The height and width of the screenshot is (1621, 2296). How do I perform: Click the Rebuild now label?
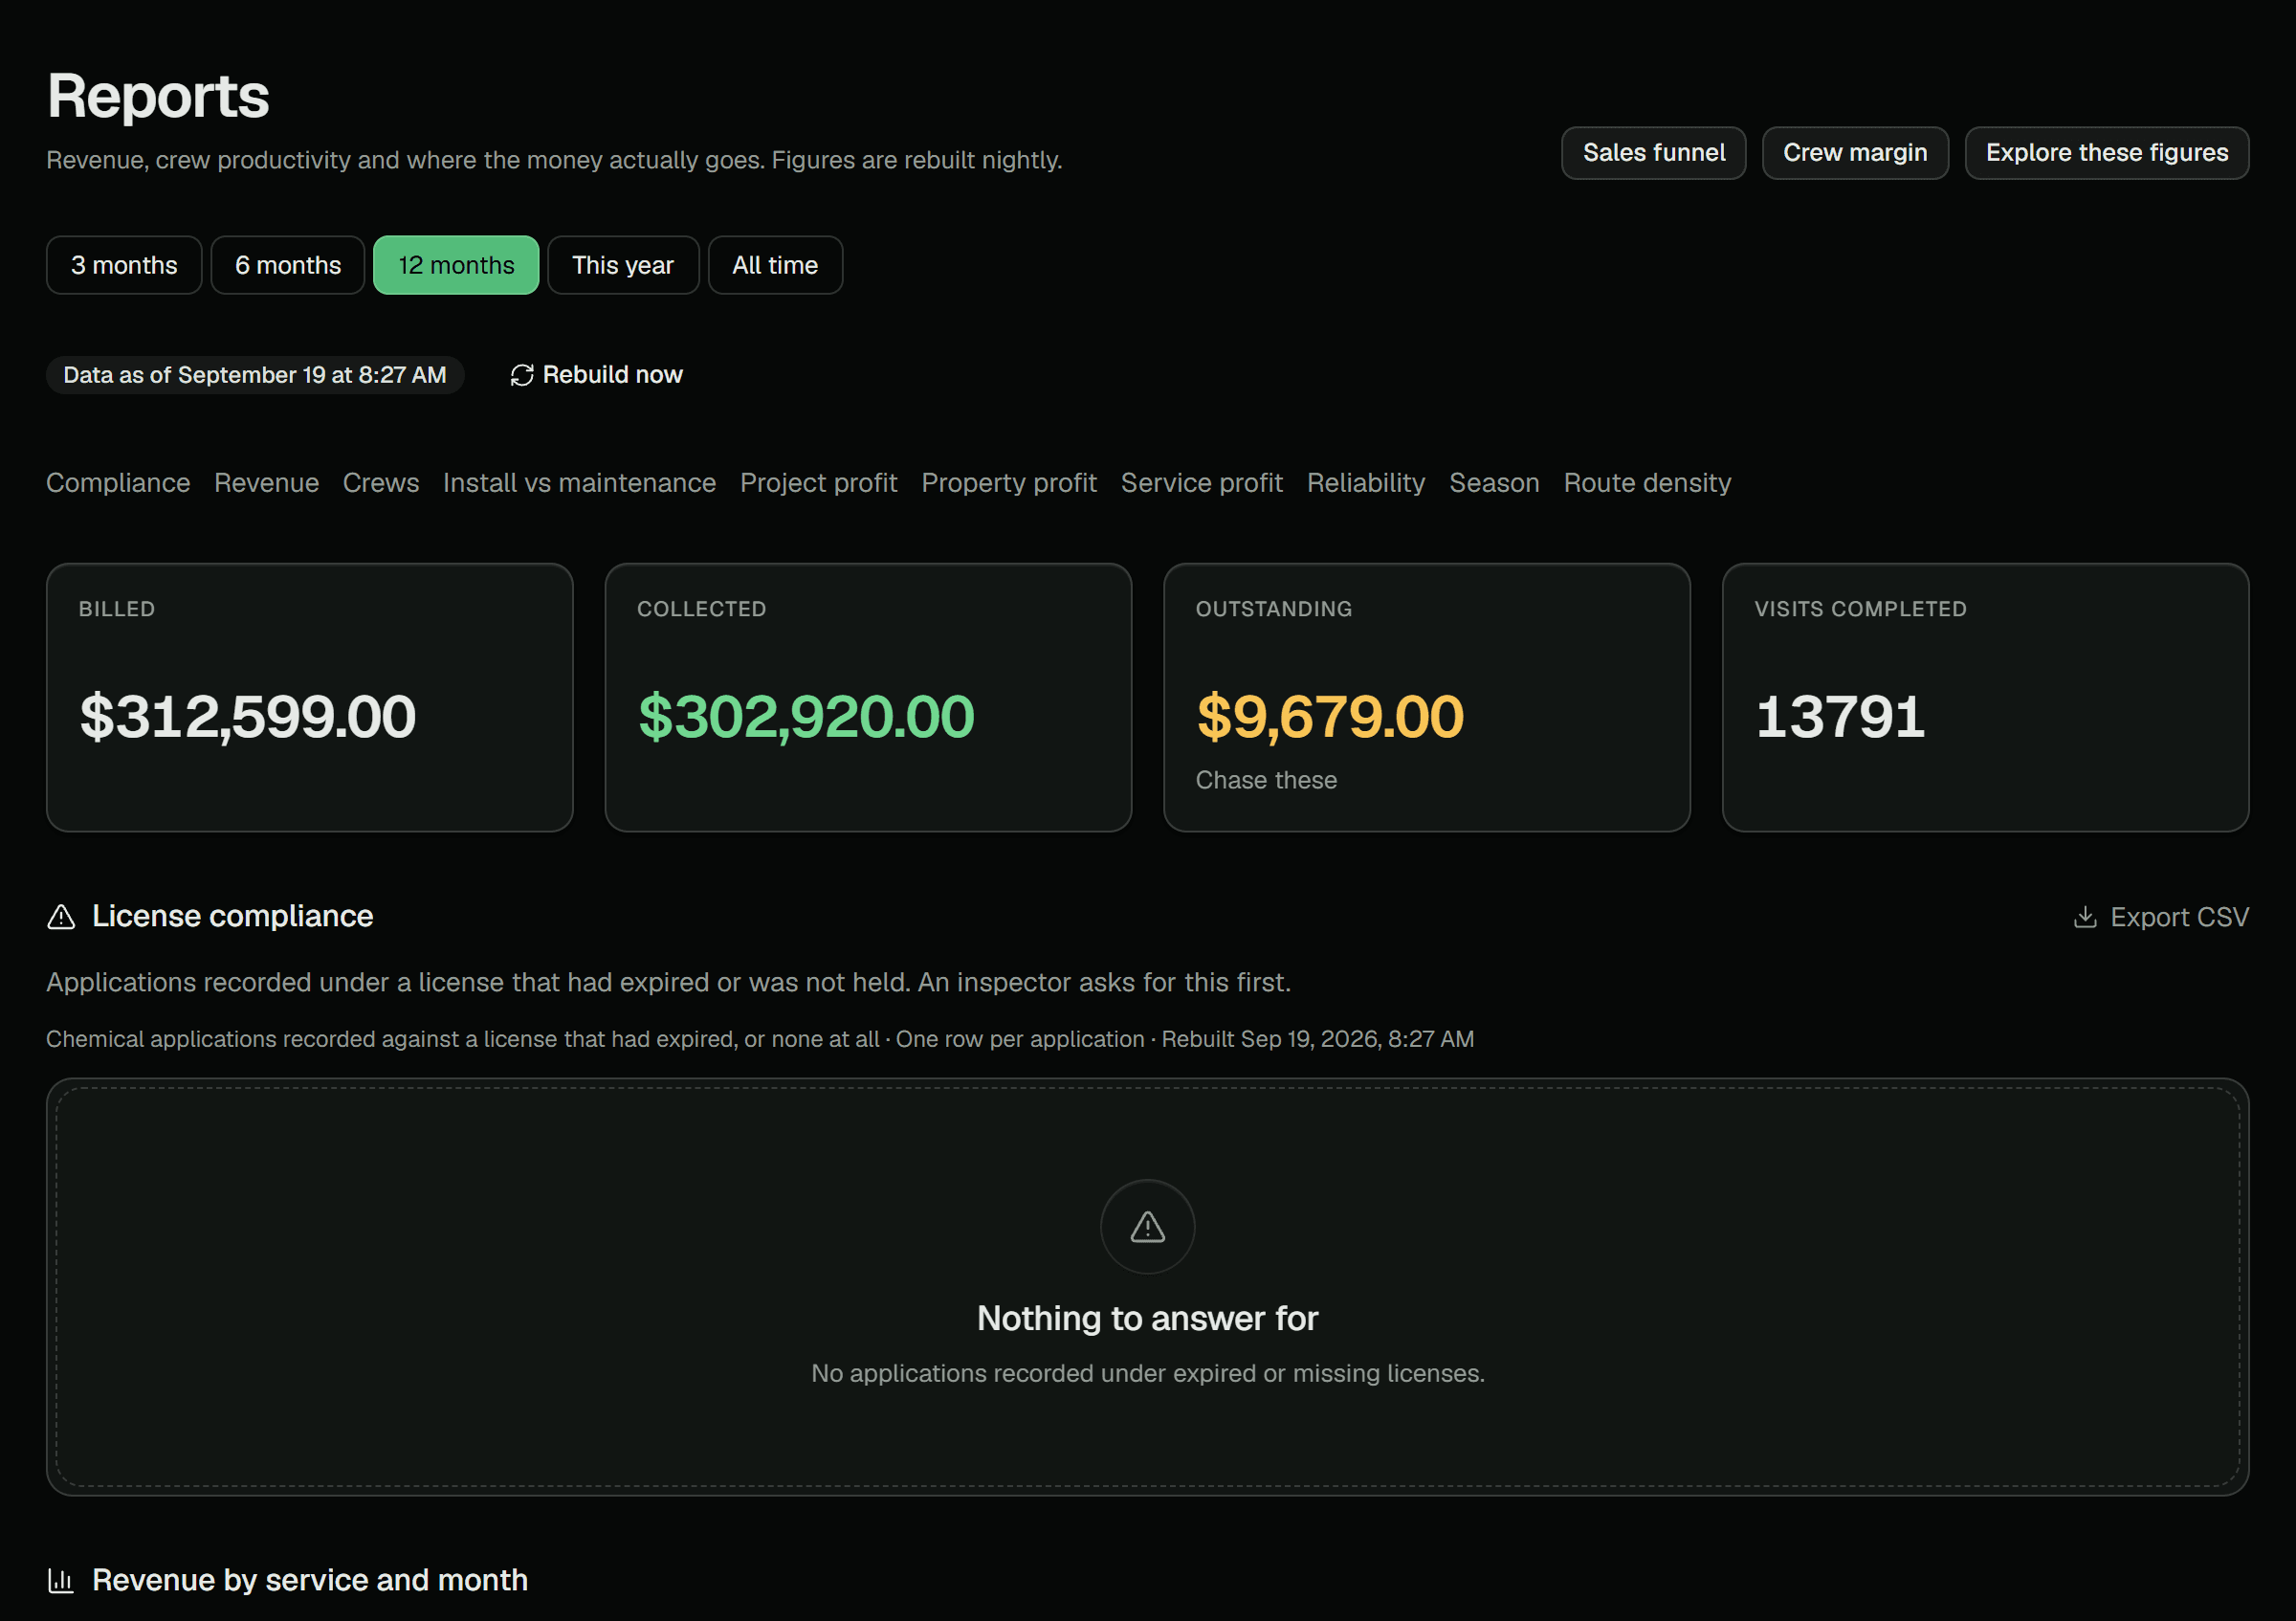click(613, 375)
